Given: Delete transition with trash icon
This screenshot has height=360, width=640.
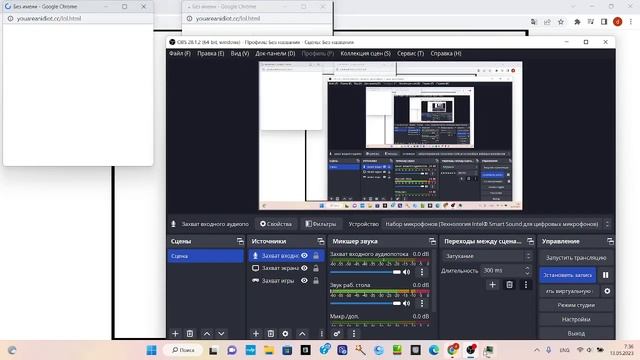Looking at the screenshot, I should pyautogui.click(x=509, y=284).
